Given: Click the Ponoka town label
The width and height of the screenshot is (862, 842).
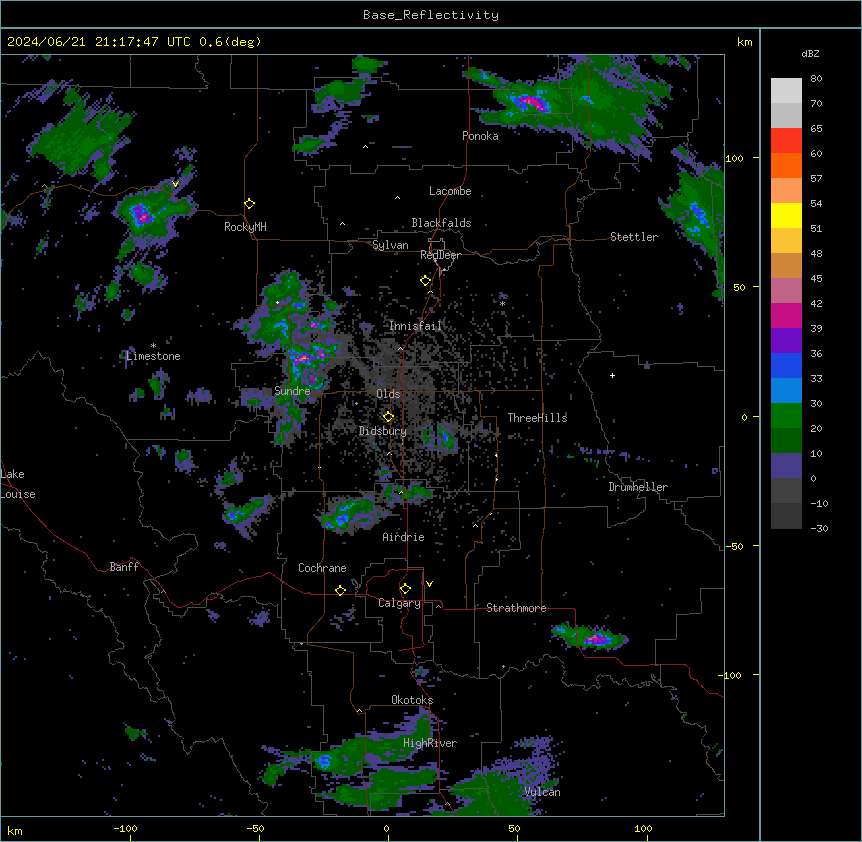Looking at the screenshot, I should click(x=480, y=136).
